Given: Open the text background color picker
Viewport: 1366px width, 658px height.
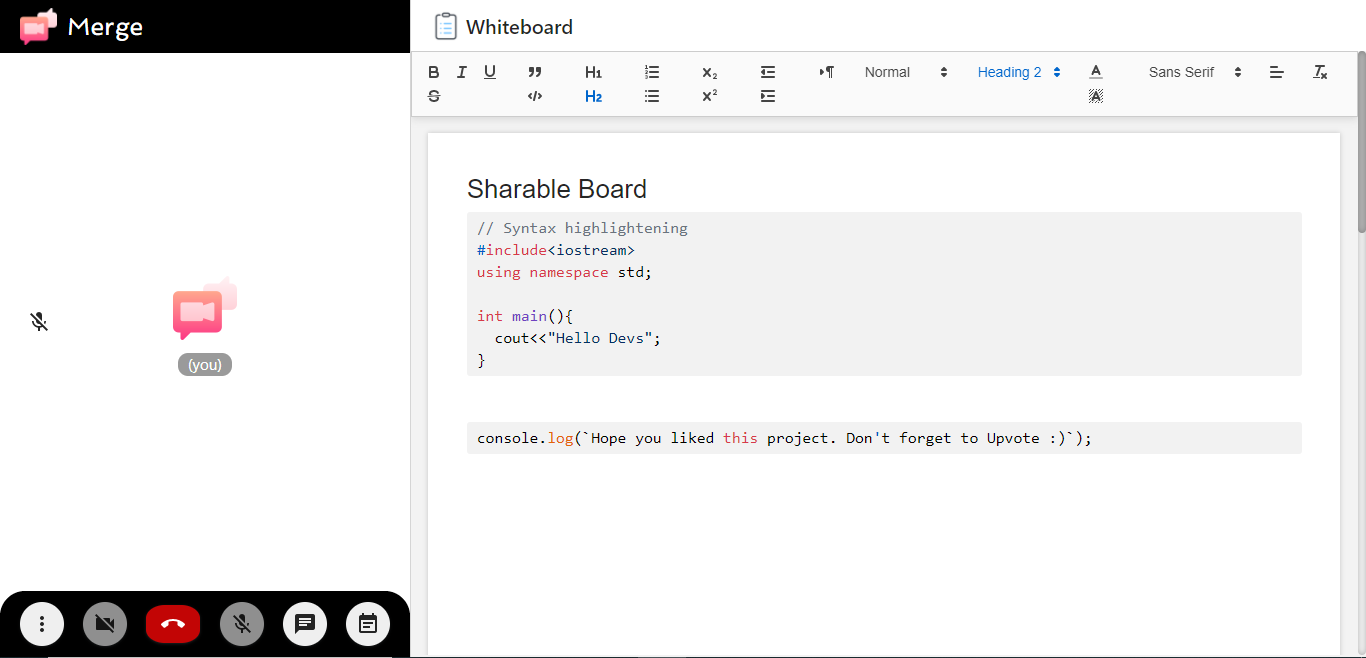Looking at the screenshot, I should (1096, 96).
